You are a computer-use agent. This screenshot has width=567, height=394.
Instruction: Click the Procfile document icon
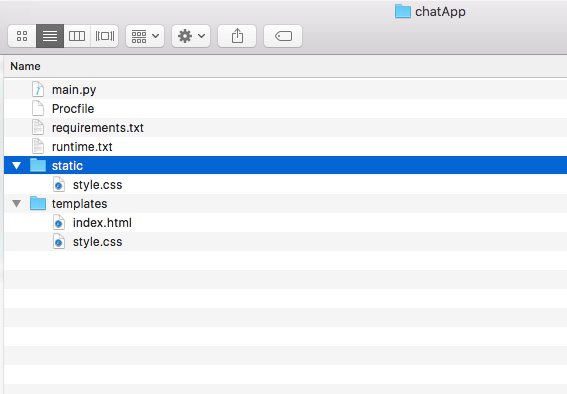[38, 108]
